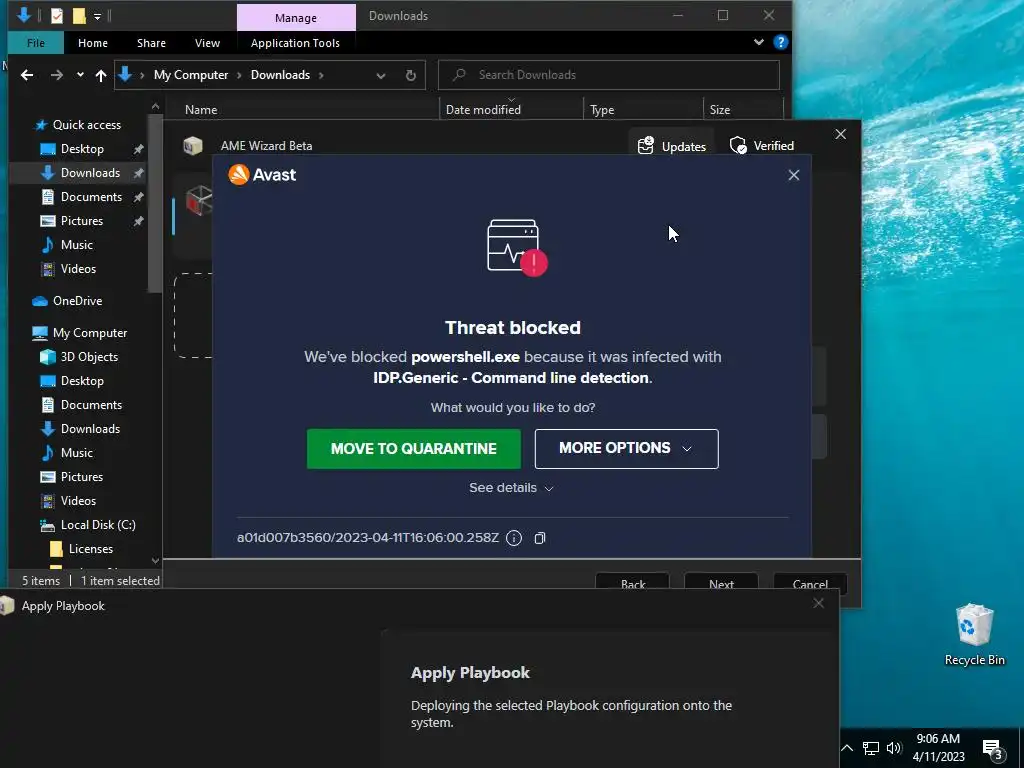The image size is (1024, 768).
Task: Click Cancel in AME Wizard
Action: pos(810,584)
